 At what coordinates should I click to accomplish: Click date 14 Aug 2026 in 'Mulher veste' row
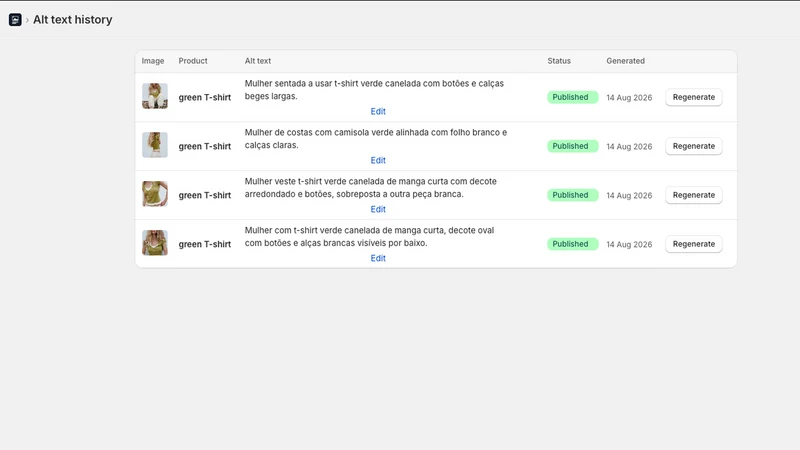629,195
